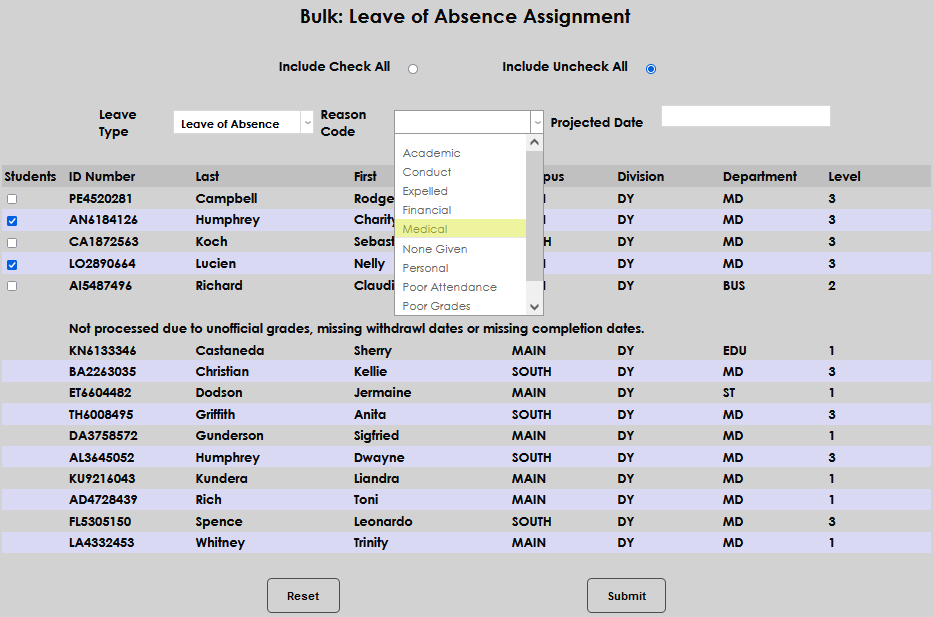Check the checkbox for student Richard
Screen dimensions: 933x617
(12, 285)
